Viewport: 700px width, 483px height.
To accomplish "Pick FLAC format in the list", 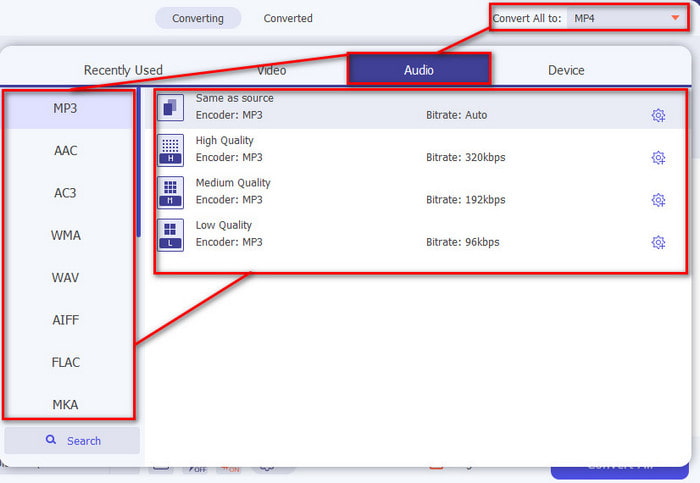I will pos(68,362).
